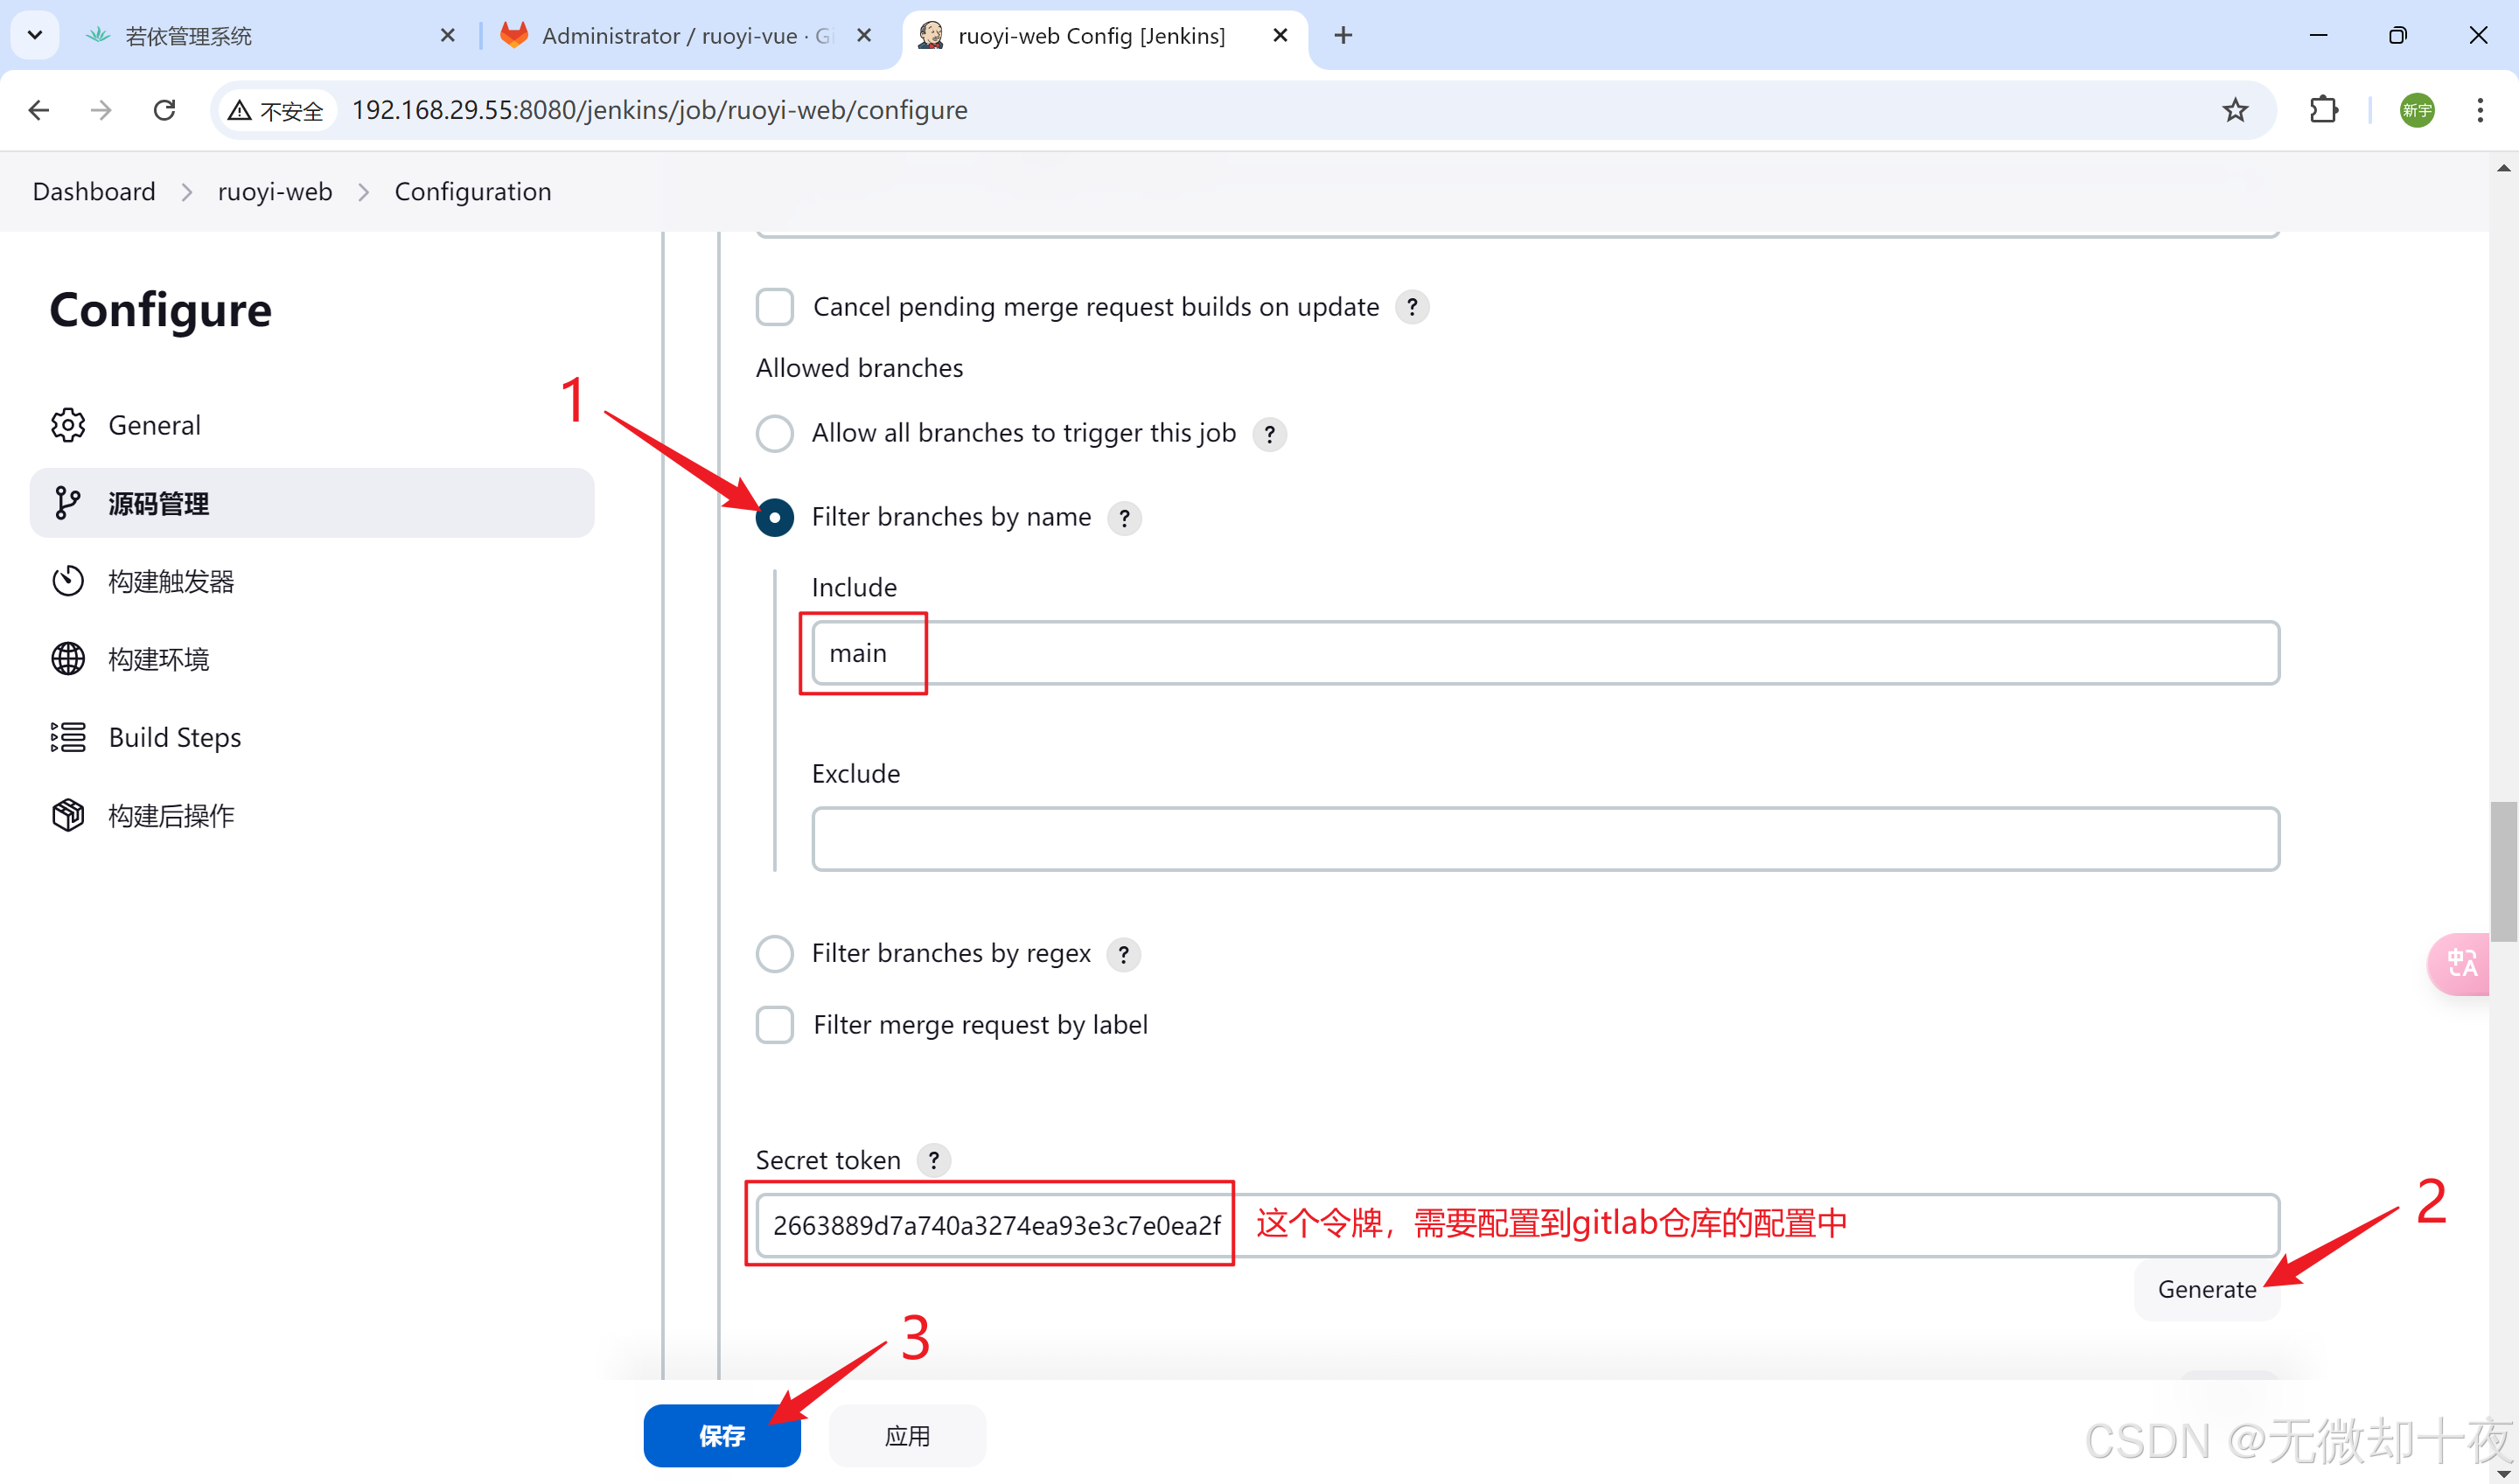Click the General gear icon in sidebar
This screenshot has width=2519, height=1484.
(68, 425)
